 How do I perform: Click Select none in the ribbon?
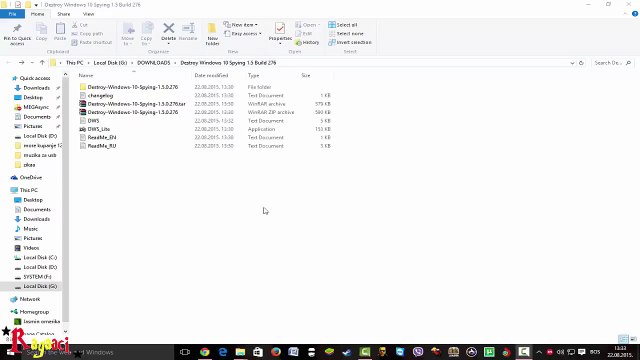346,33
